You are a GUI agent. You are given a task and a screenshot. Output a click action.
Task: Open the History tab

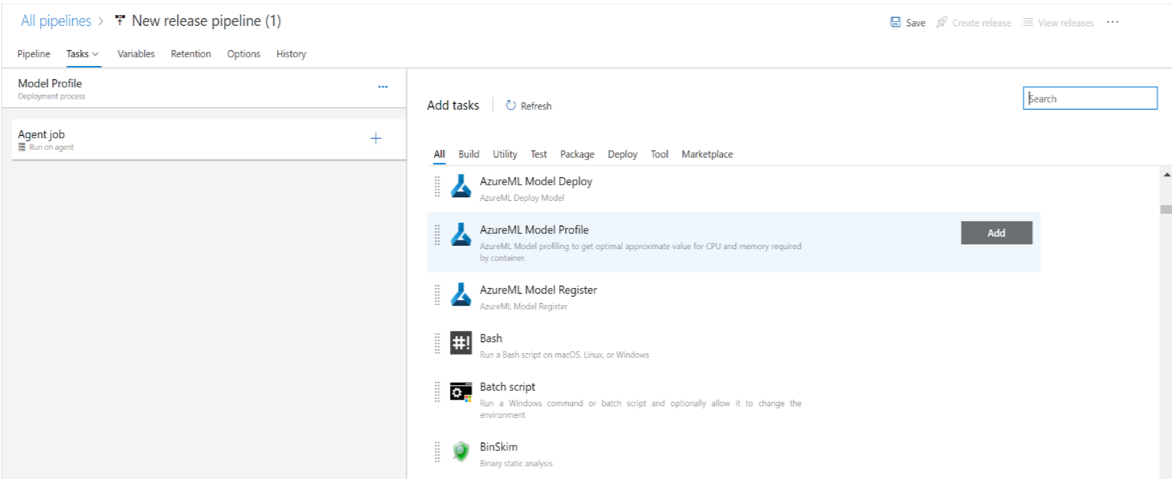click(291, 54)
